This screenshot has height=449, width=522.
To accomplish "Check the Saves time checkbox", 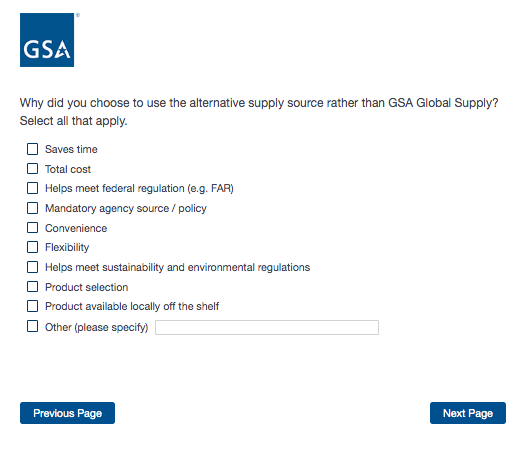I will (32, 149).
